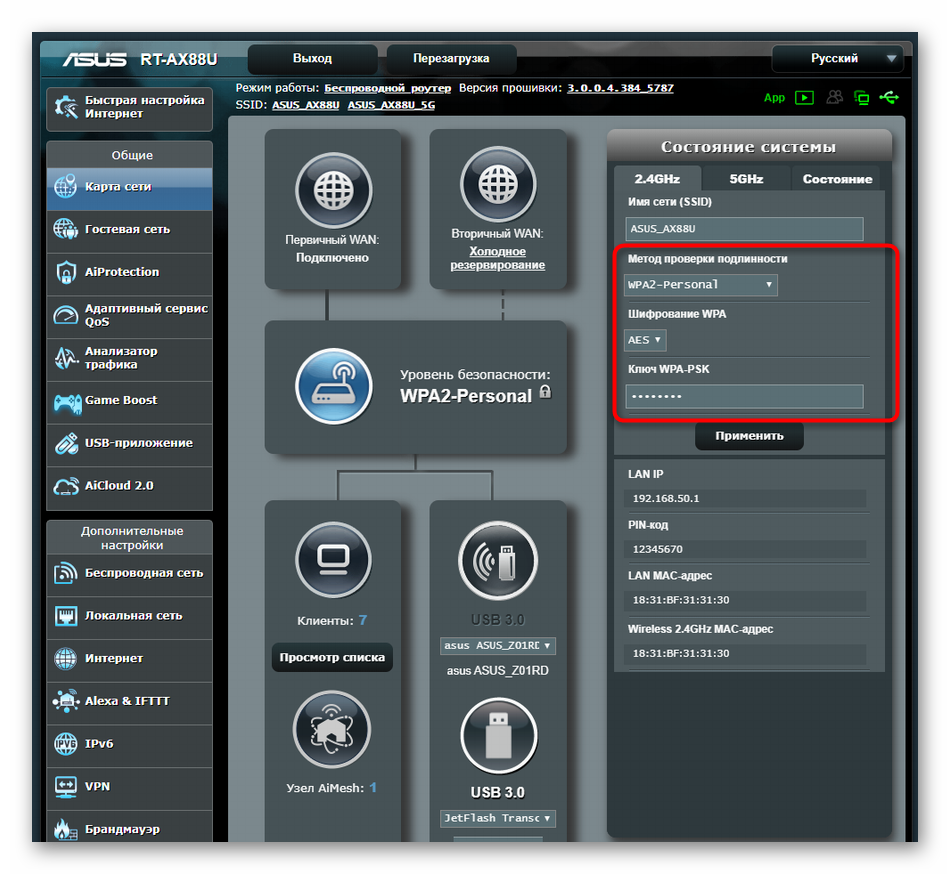The width and height of the screenshot is (950, 874).
Task: Click the firmware version link
Action: tap(620, 88)
